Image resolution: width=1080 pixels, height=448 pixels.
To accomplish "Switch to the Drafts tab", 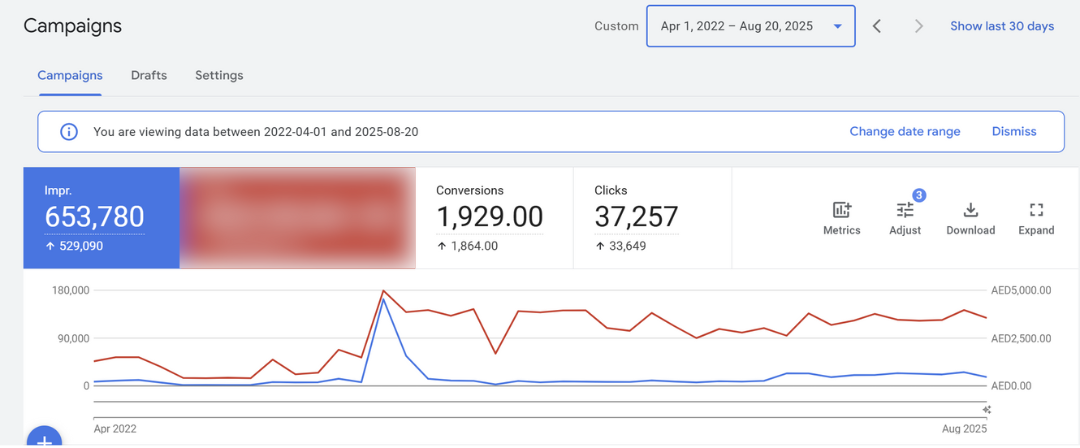I will point(149,75).
